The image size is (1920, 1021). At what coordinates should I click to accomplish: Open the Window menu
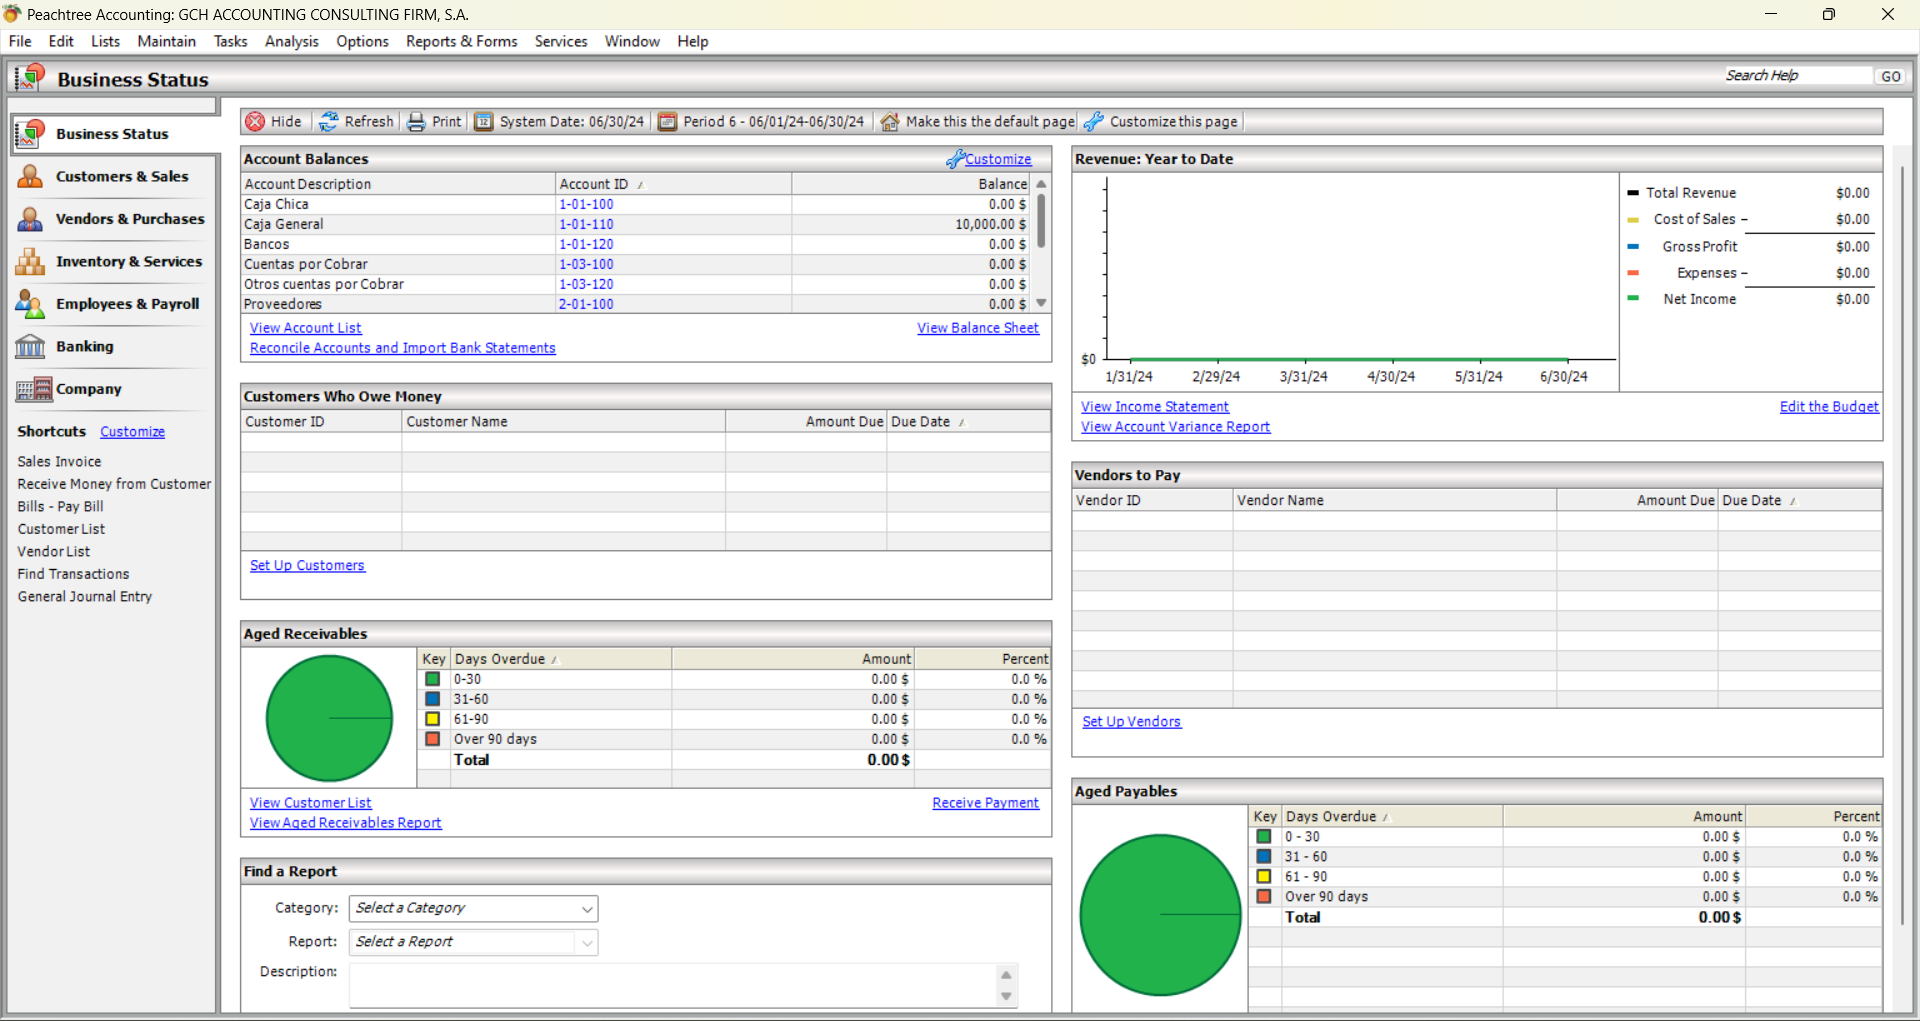coord(632,41)
